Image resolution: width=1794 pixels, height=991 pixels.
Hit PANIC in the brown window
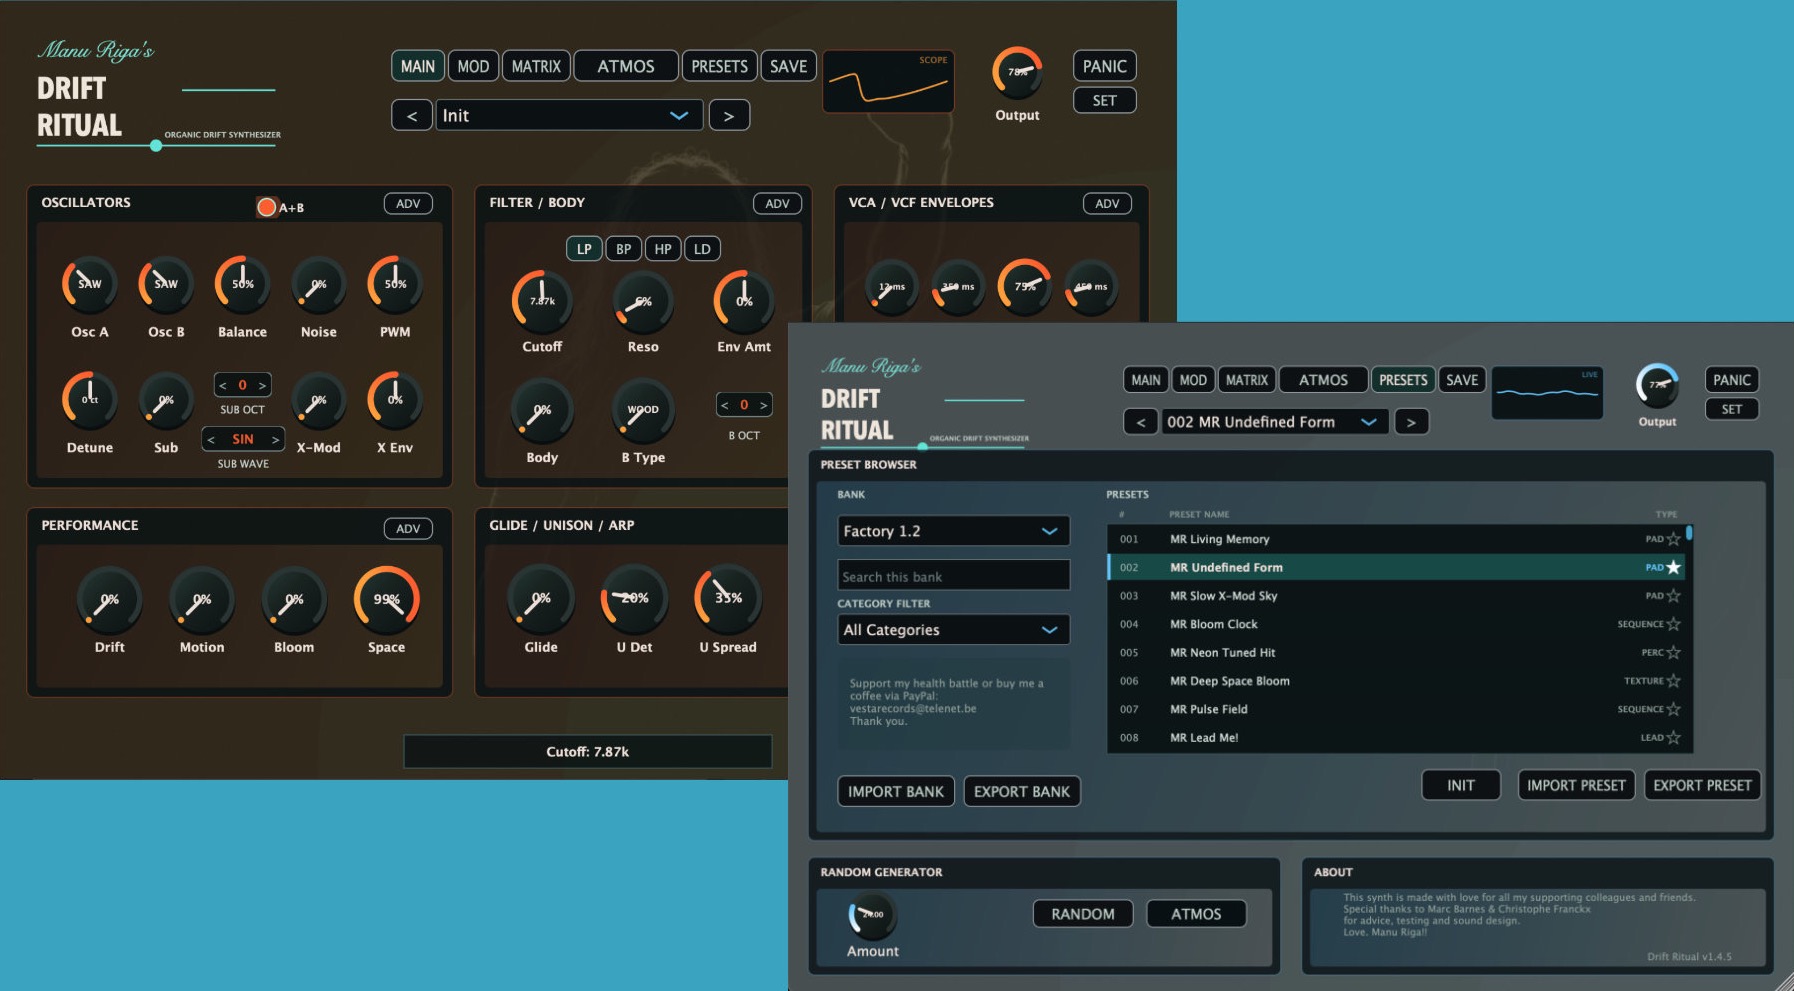(x=1104, y=66)
